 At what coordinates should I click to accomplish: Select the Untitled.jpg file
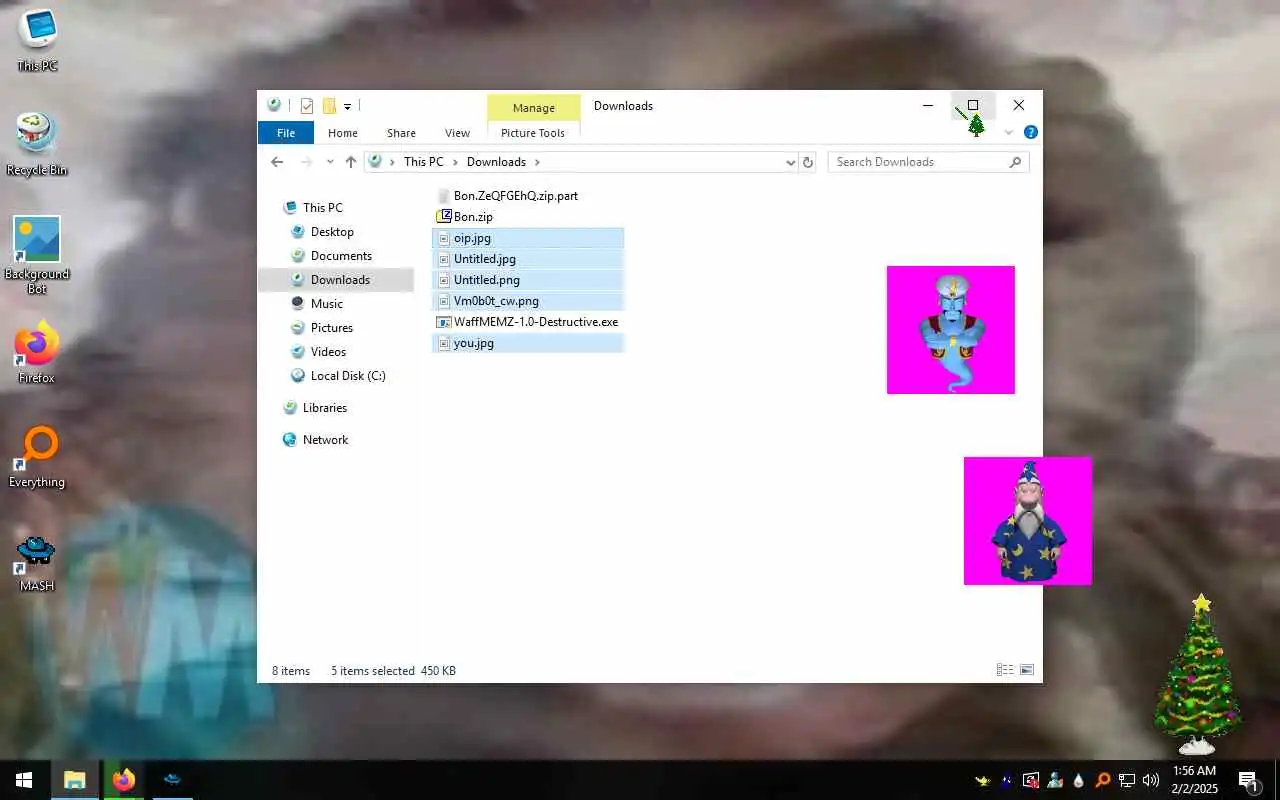click(528, 259)
